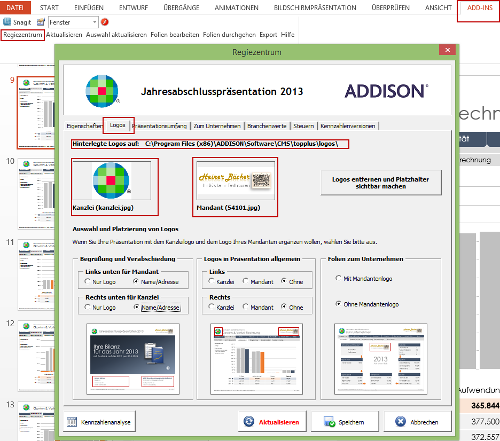Image resolution: width=500 pixels, height=441 pixels.
Task: Click the value 365.844 in the slide table
Action: point(485,406)
